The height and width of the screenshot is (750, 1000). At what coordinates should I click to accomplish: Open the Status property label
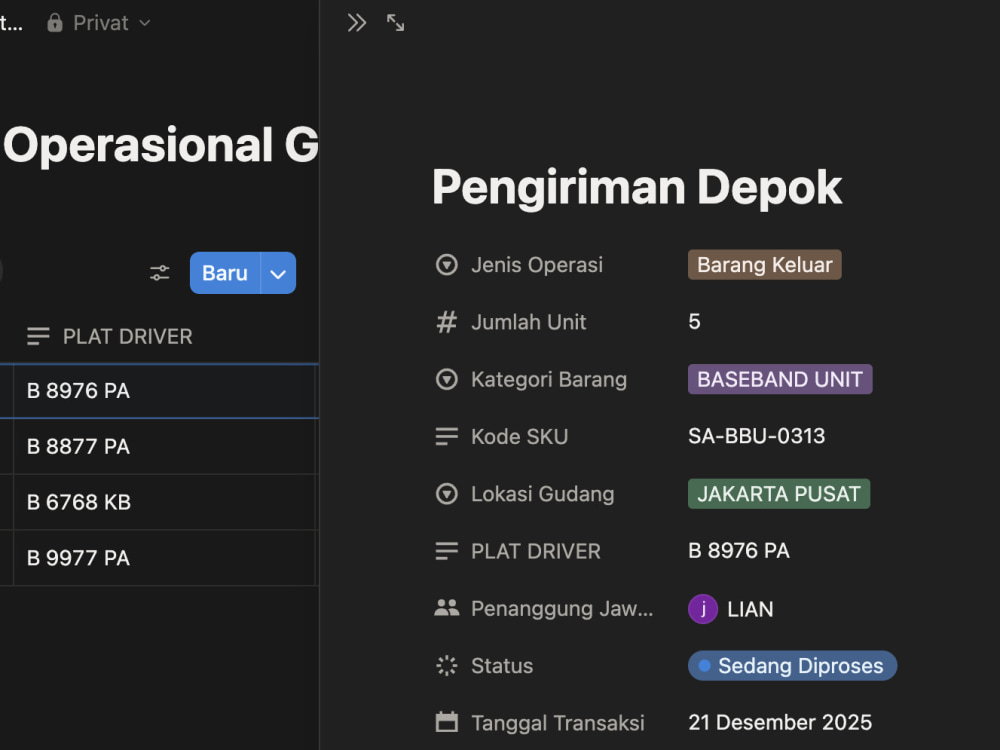tap(501, 666)
